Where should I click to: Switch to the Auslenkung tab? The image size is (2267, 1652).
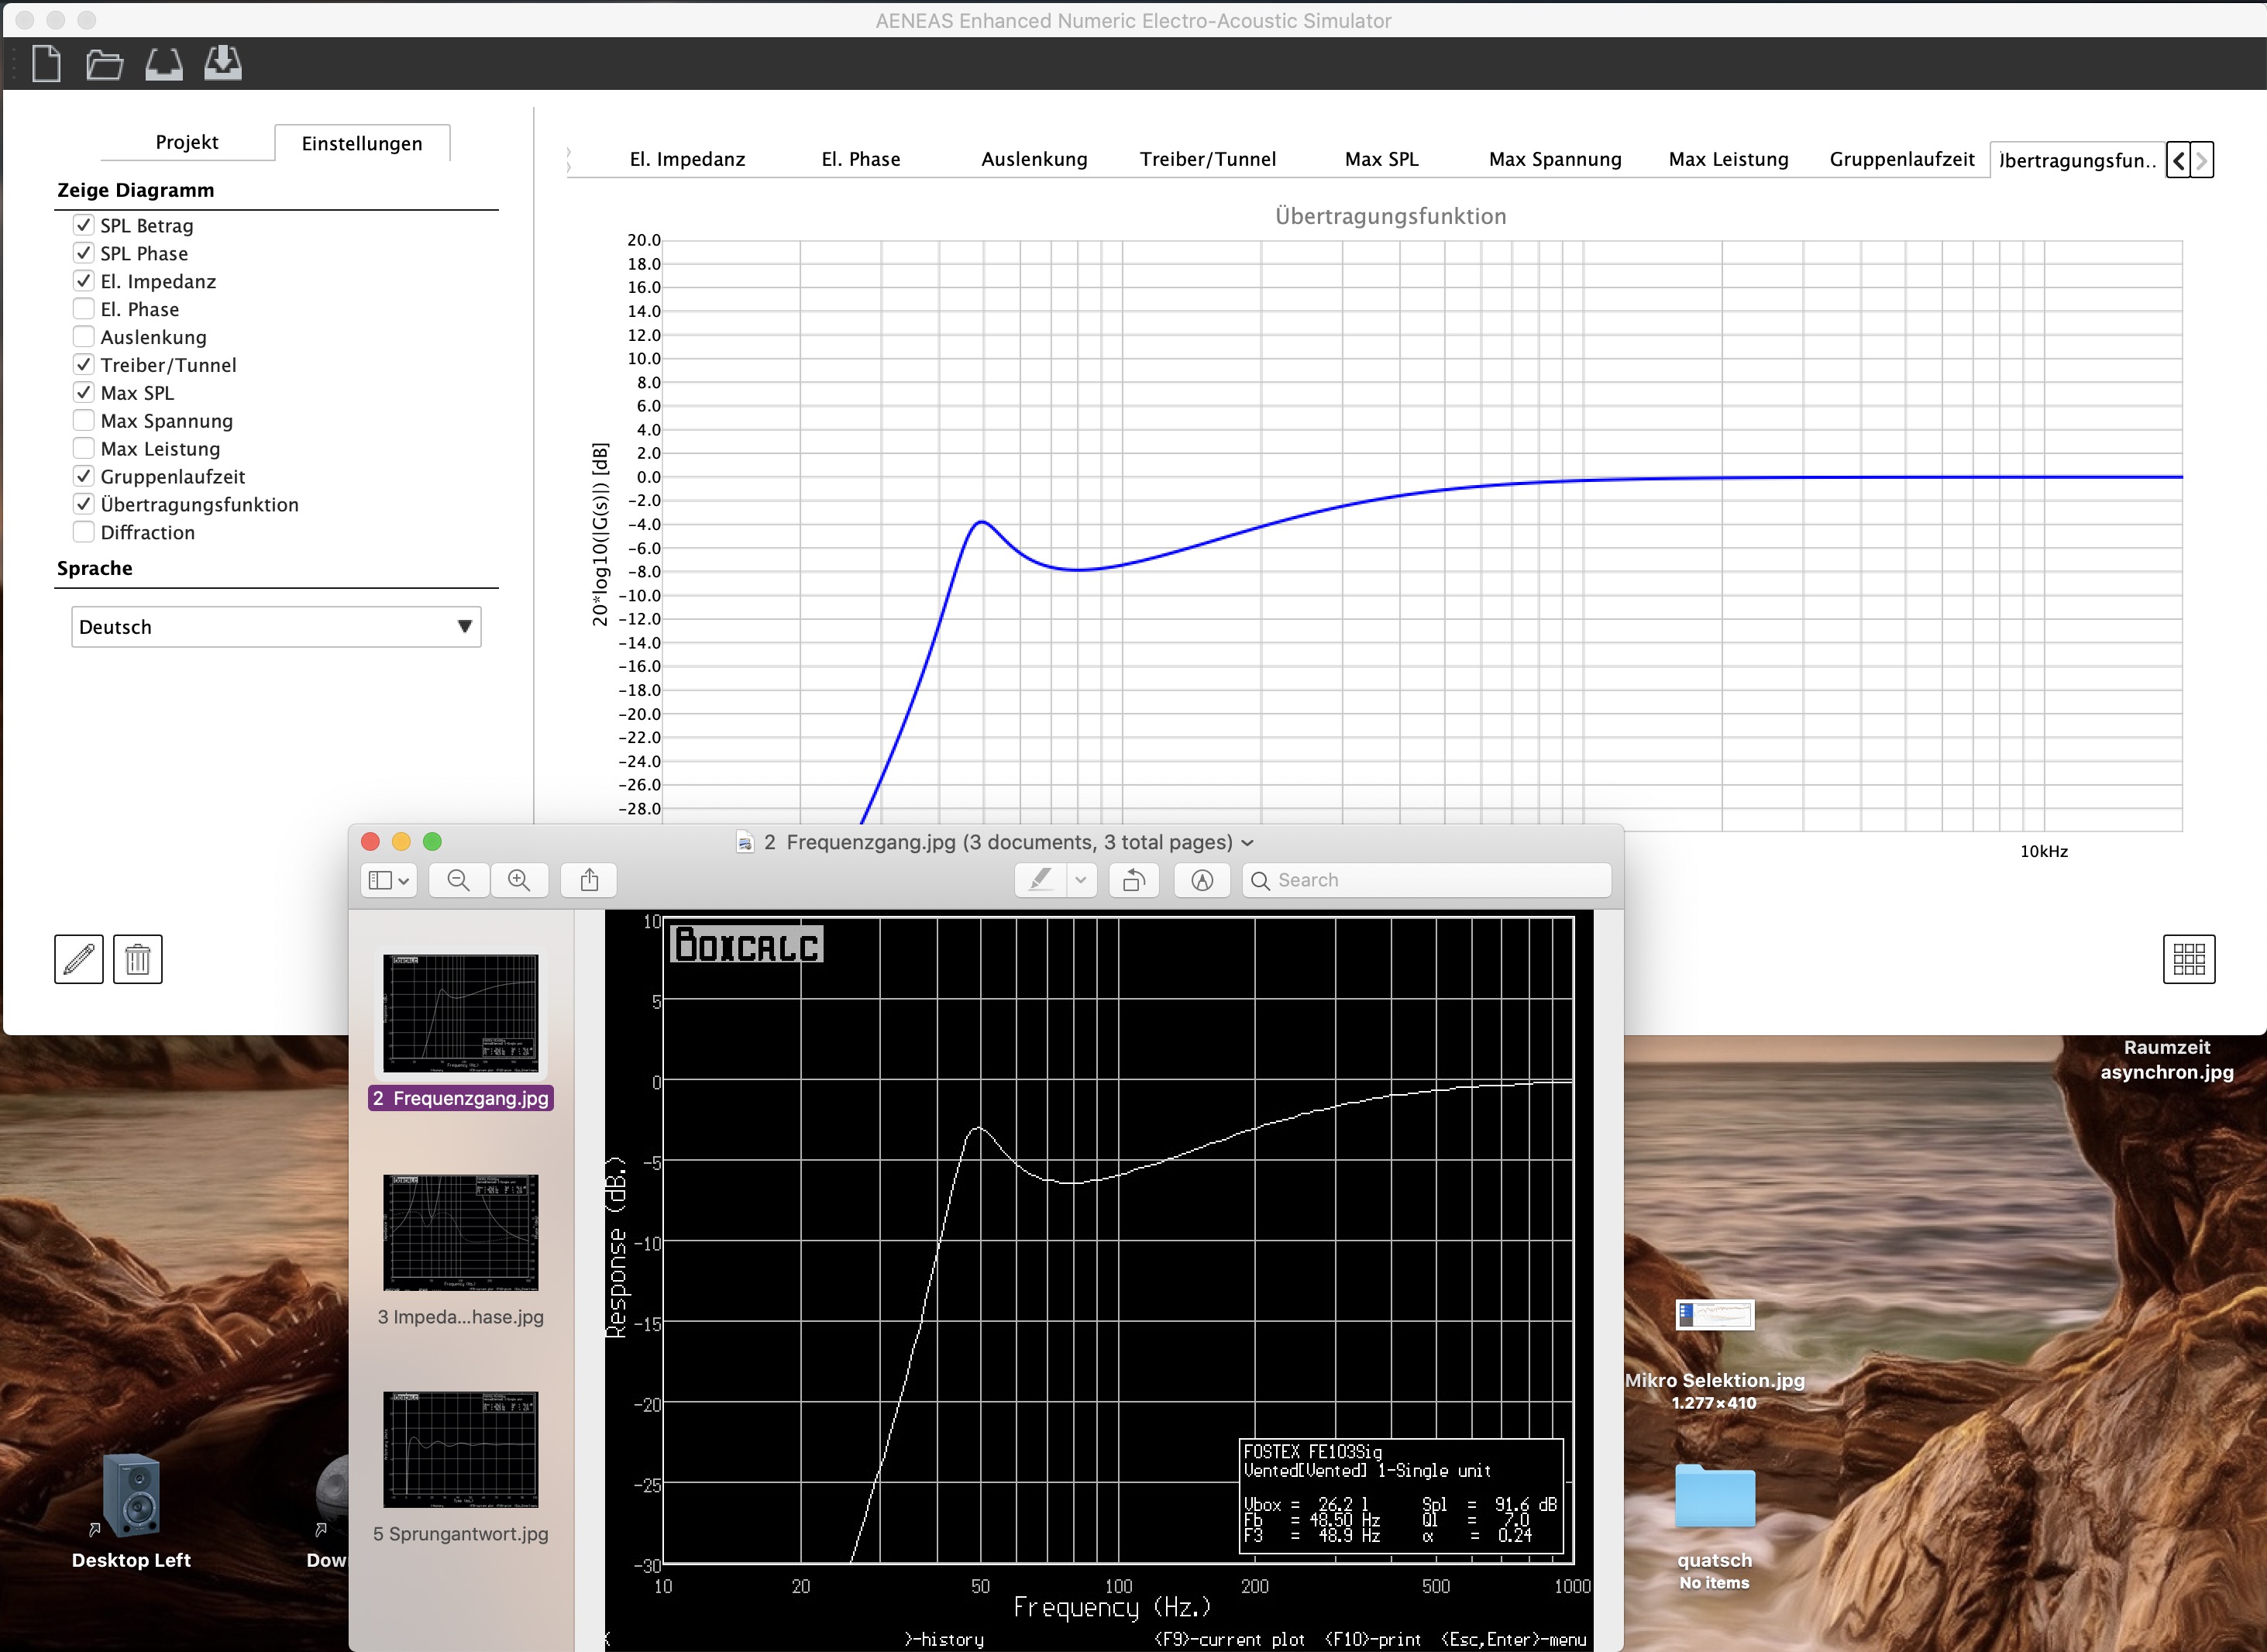[x=1034, y=159]
